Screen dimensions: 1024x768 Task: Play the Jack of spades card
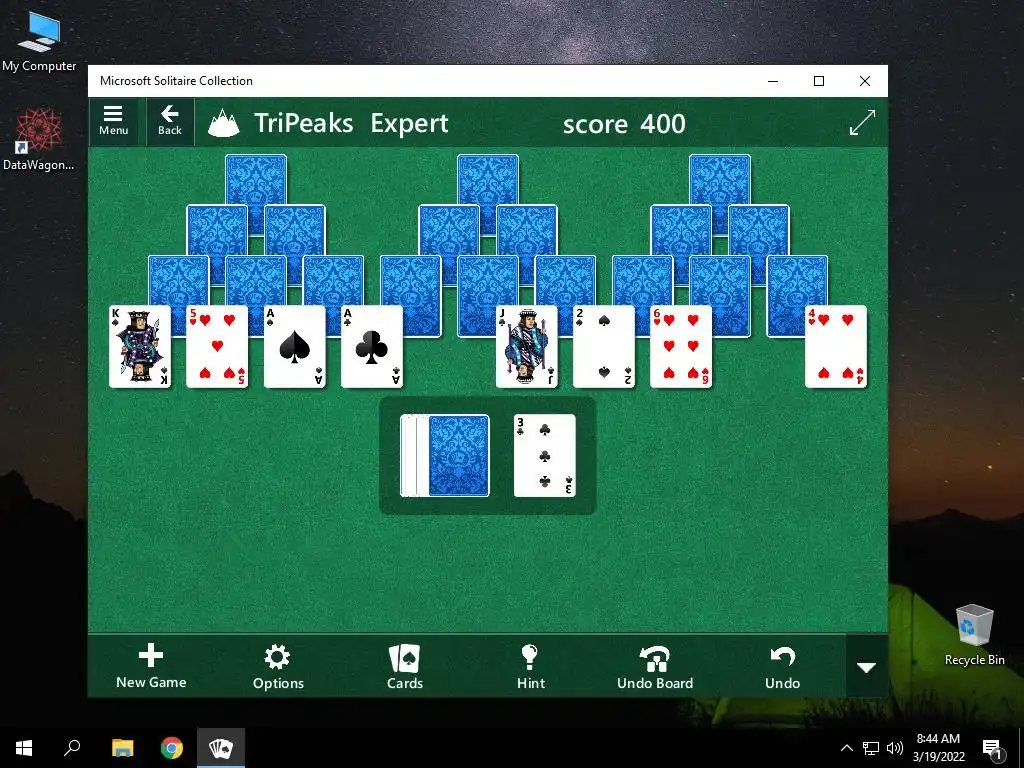click(x=526, y=347)
